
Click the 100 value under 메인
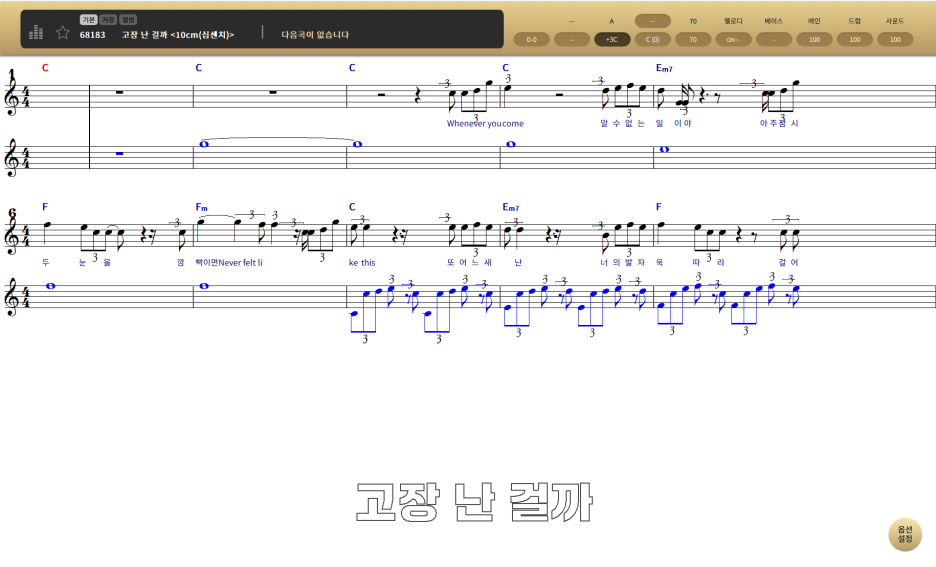pos(814,39)
